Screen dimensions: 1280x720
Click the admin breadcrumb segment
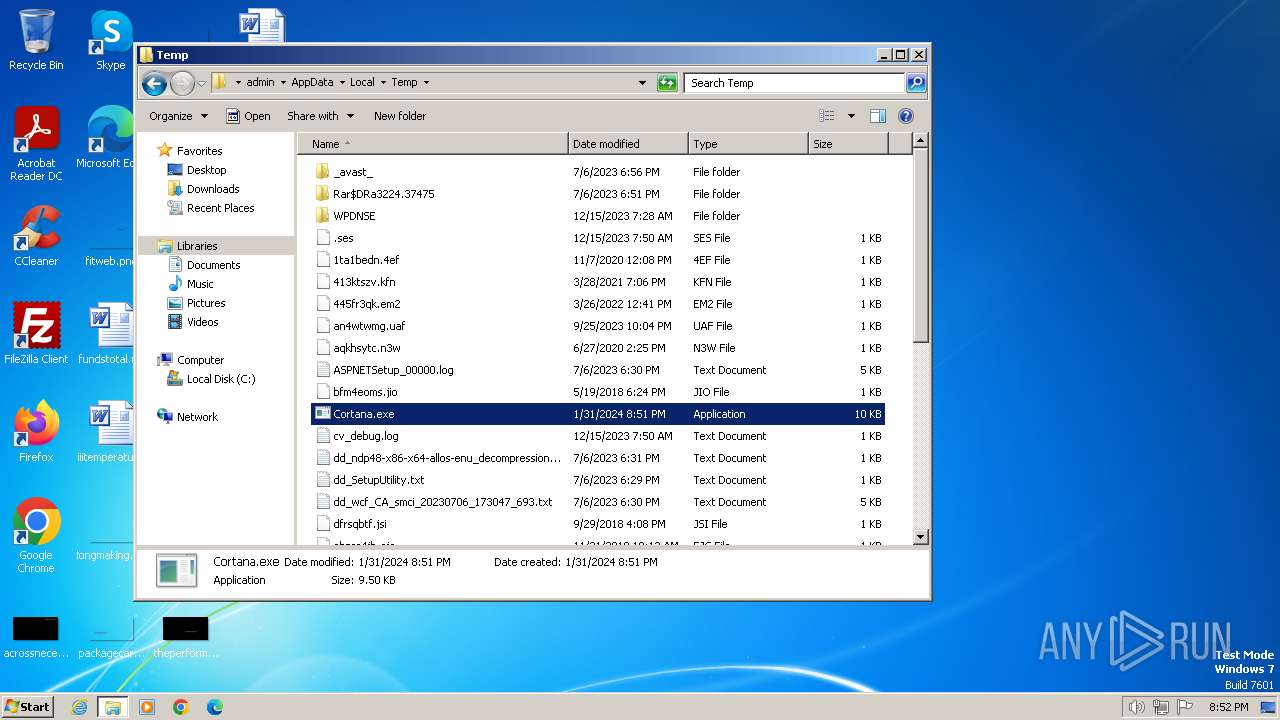260,83
